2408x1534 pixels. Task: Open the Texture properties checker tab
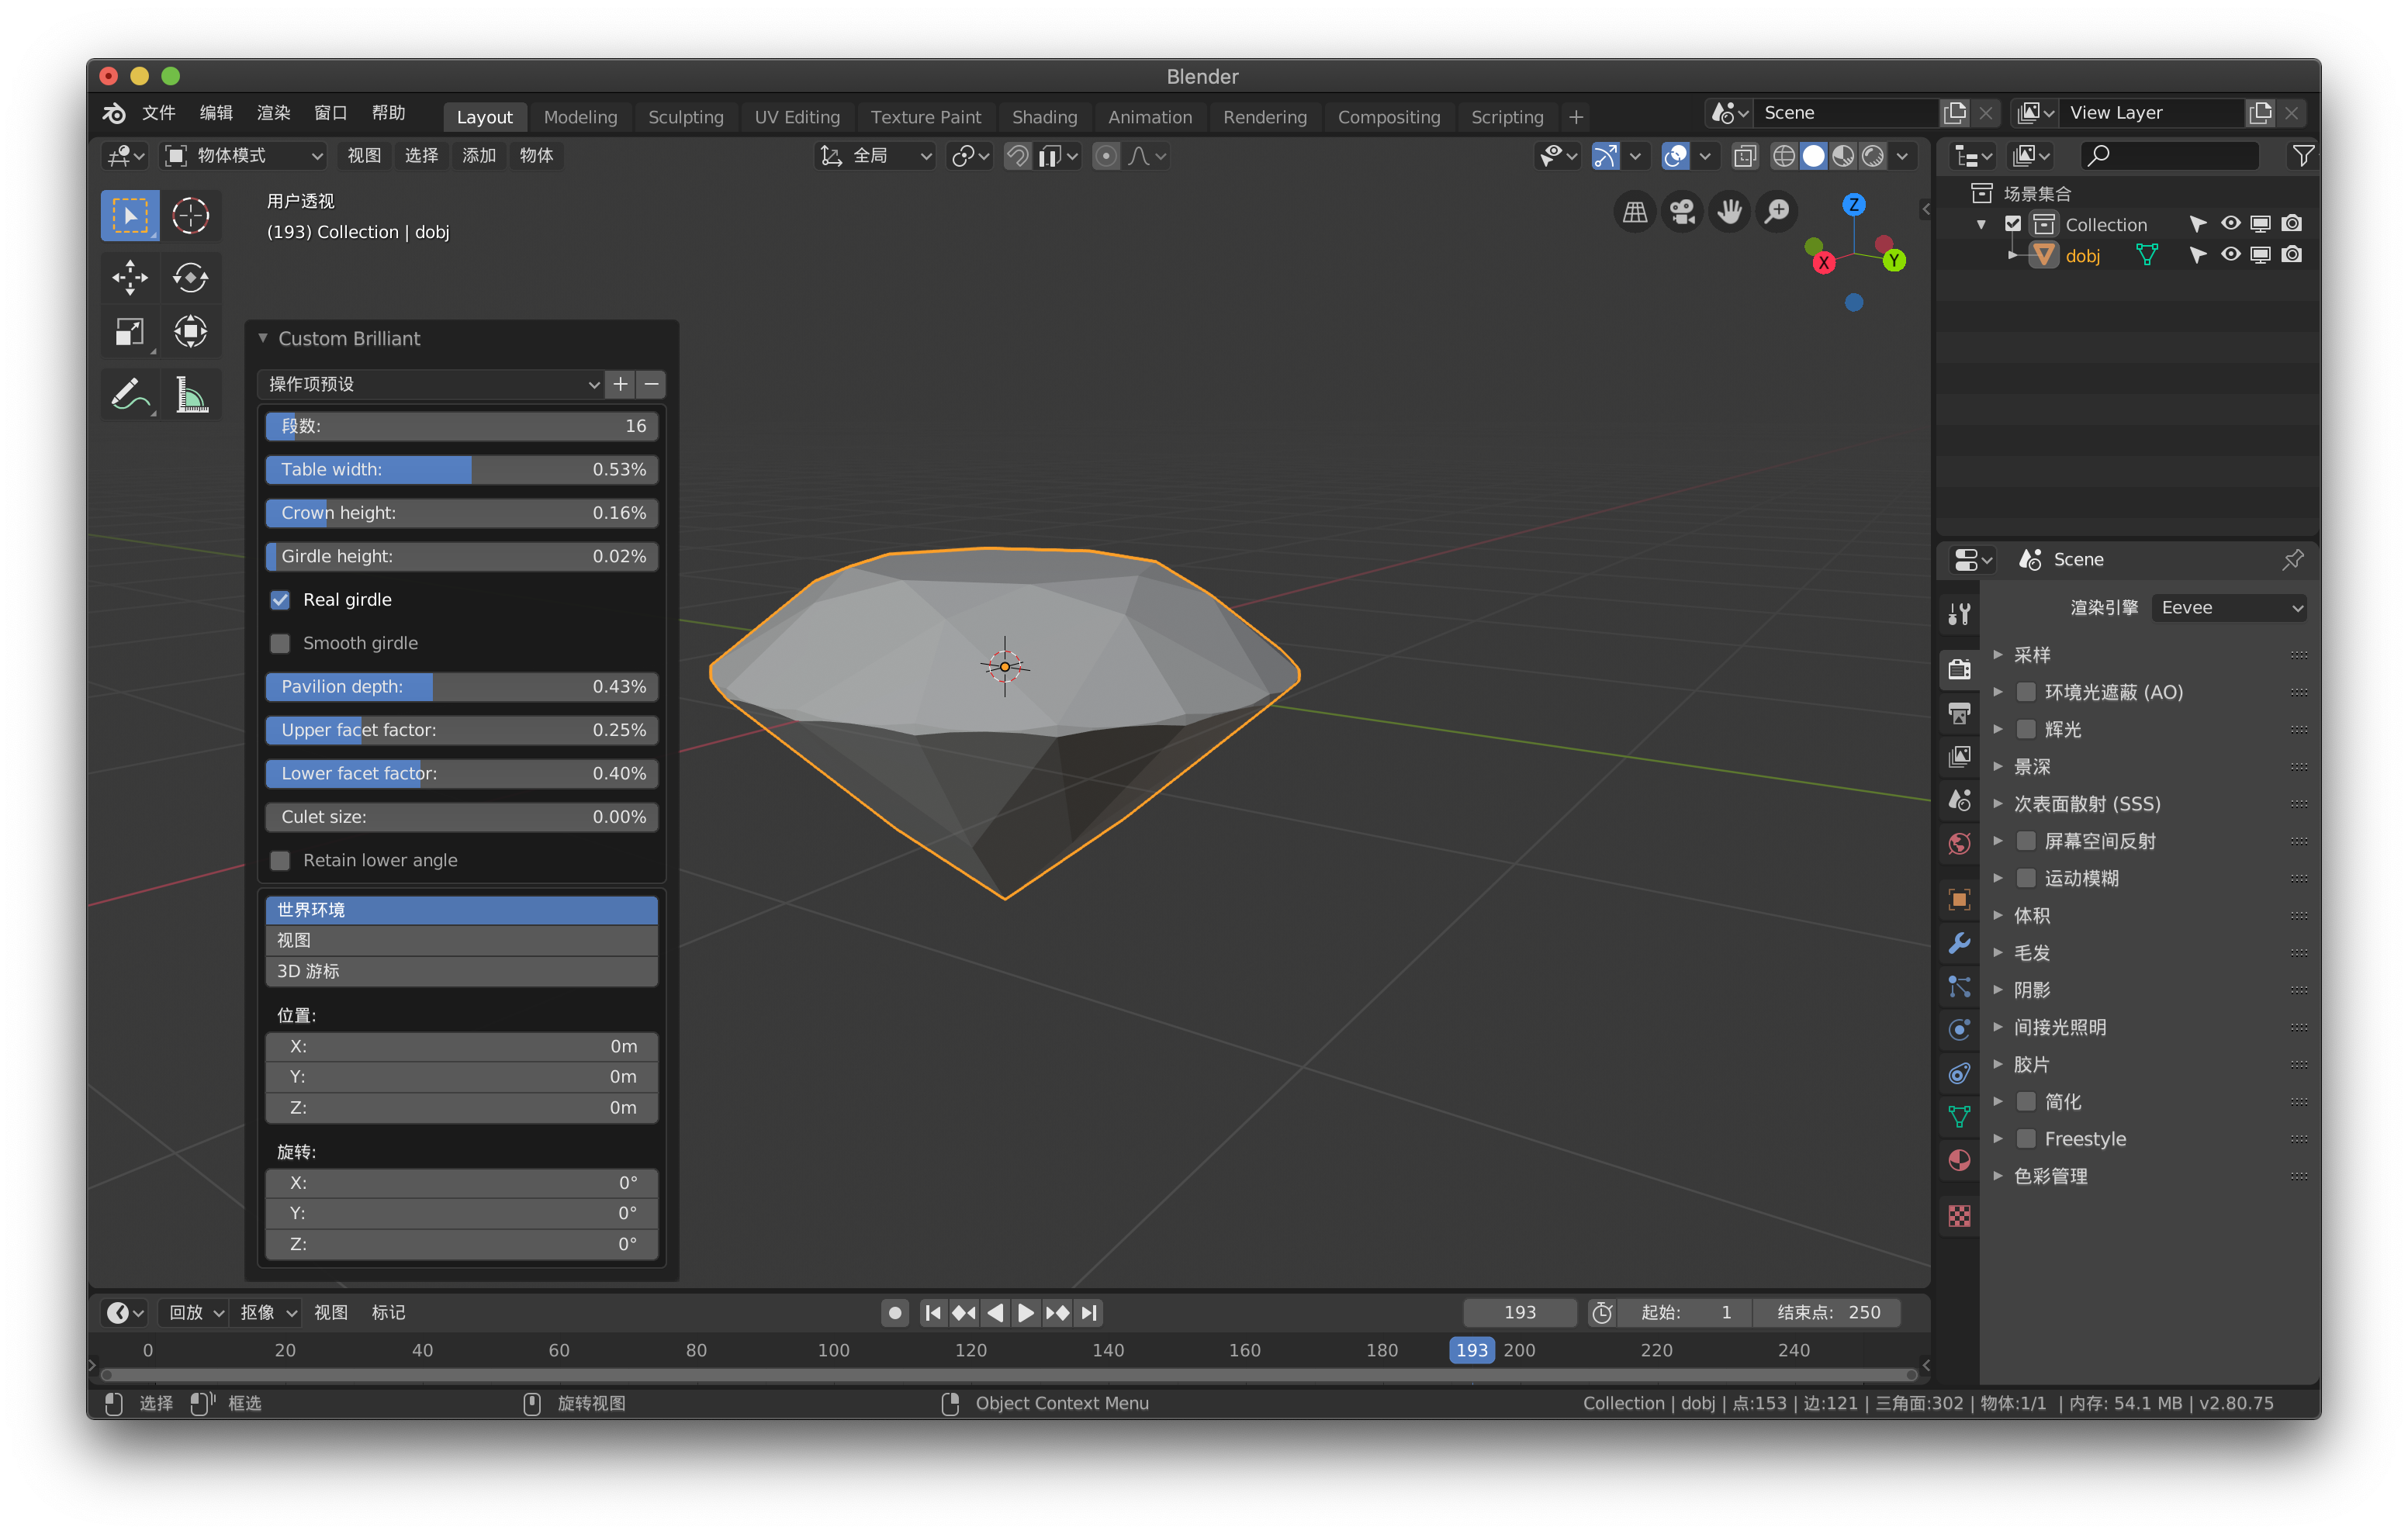pyautogui.click(x=1959, y=1216)
